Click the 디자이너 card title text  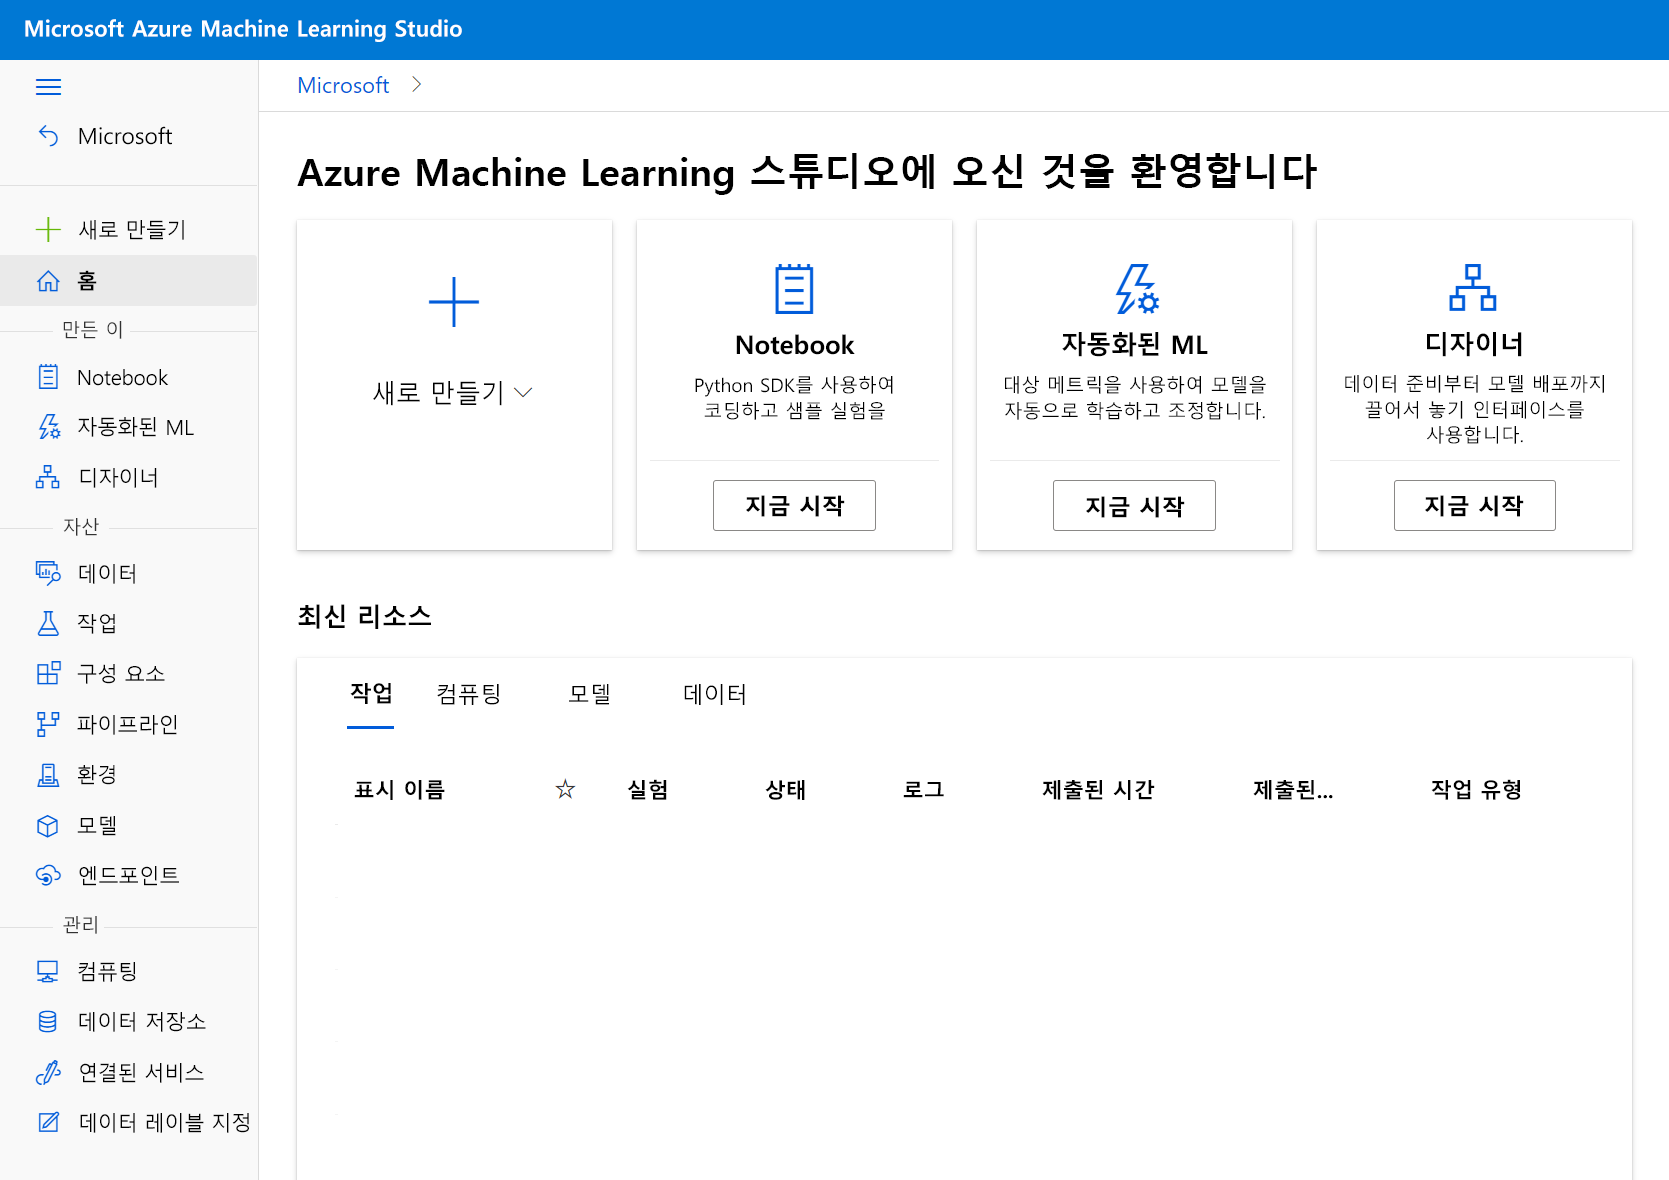[1474, 344]
